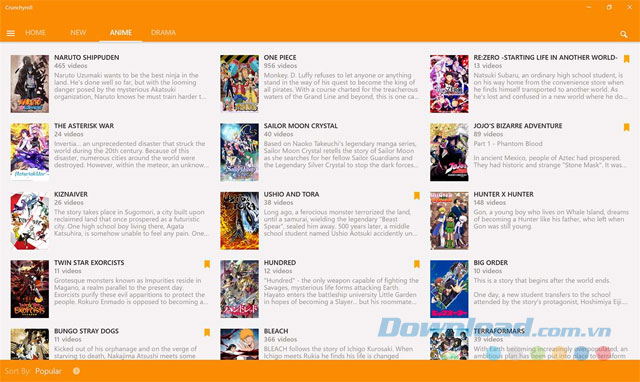Open the Re:Zero poster thumbnail
The height and width of the screenshot is (382, 640).
[449, 84]
